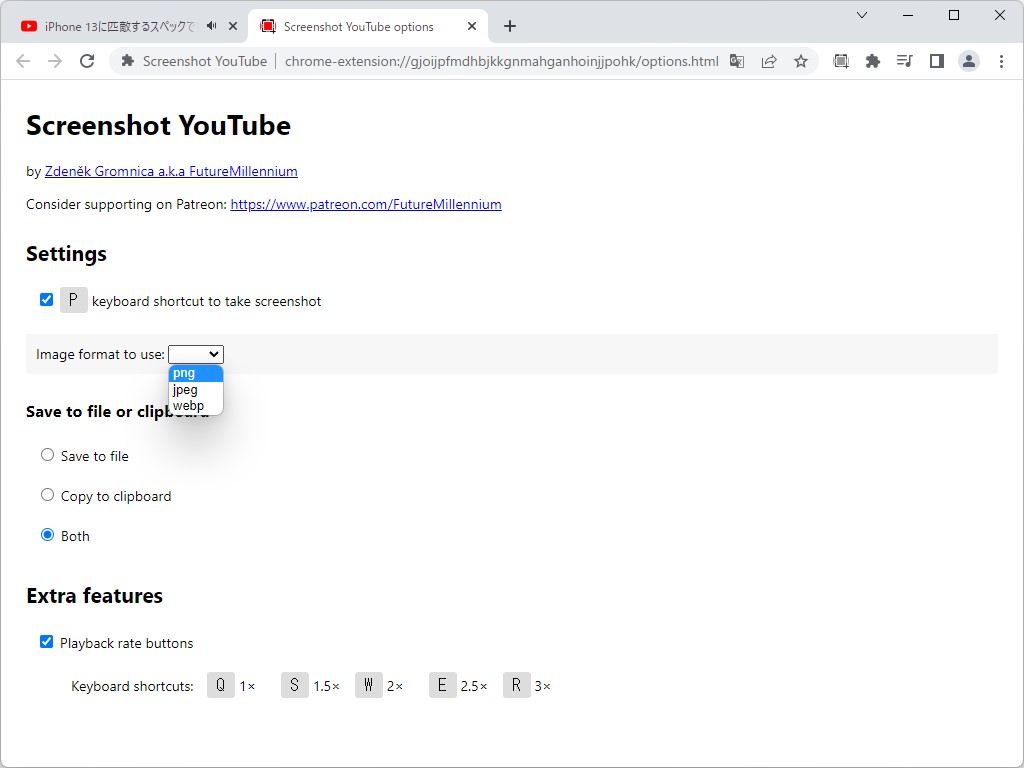The image size is (1024, 768).
Task: Toggle the browser side panel
Action: point(936,61)
